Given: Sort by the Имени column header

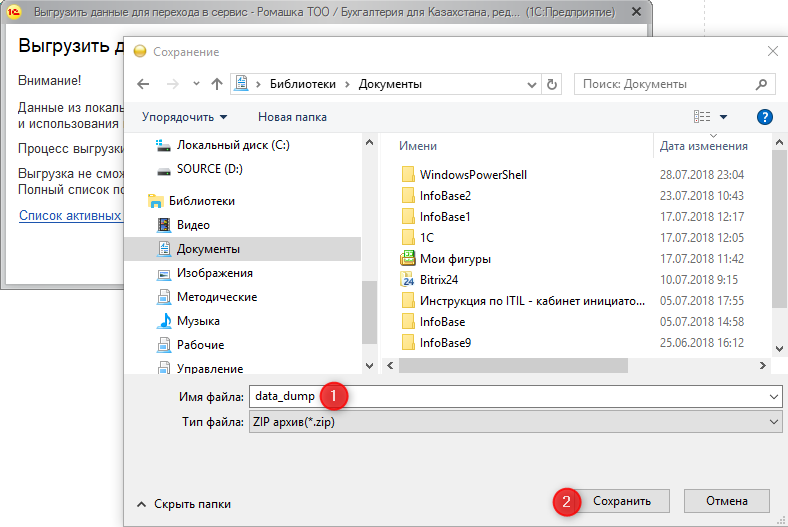Looking at the screenshot, I should tap(418, 146).
